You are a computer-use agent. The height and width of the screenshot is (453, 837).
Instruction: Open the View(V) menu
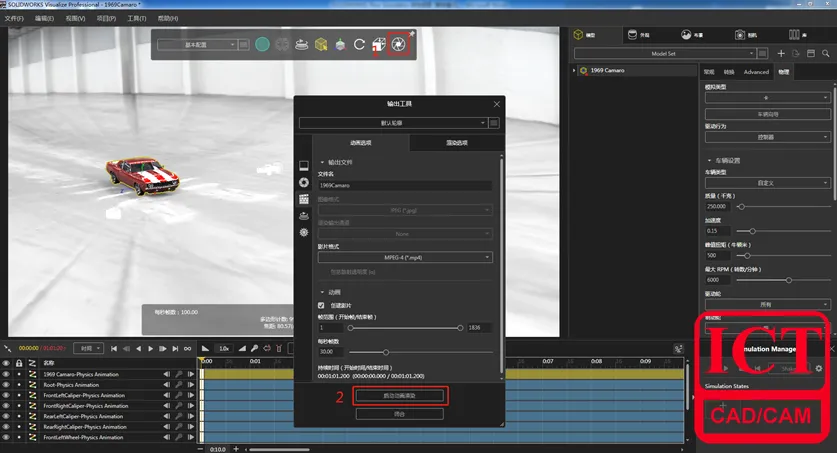(x=75, y=18)
